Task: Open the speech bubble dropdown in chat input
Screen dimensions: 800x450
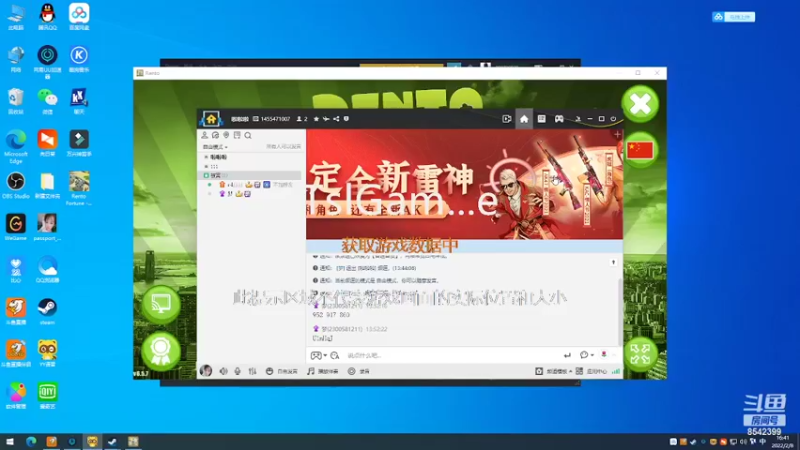Action: pyautogui.click(x=586, y=356)
